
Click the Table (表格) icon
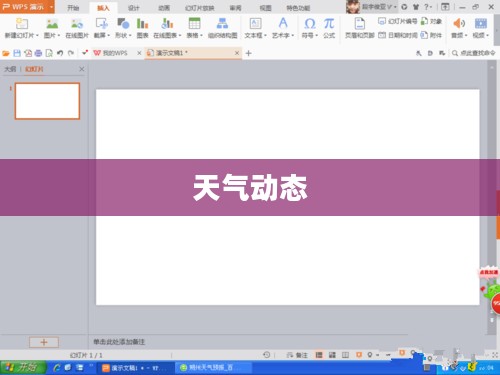(x=194, y=23)
